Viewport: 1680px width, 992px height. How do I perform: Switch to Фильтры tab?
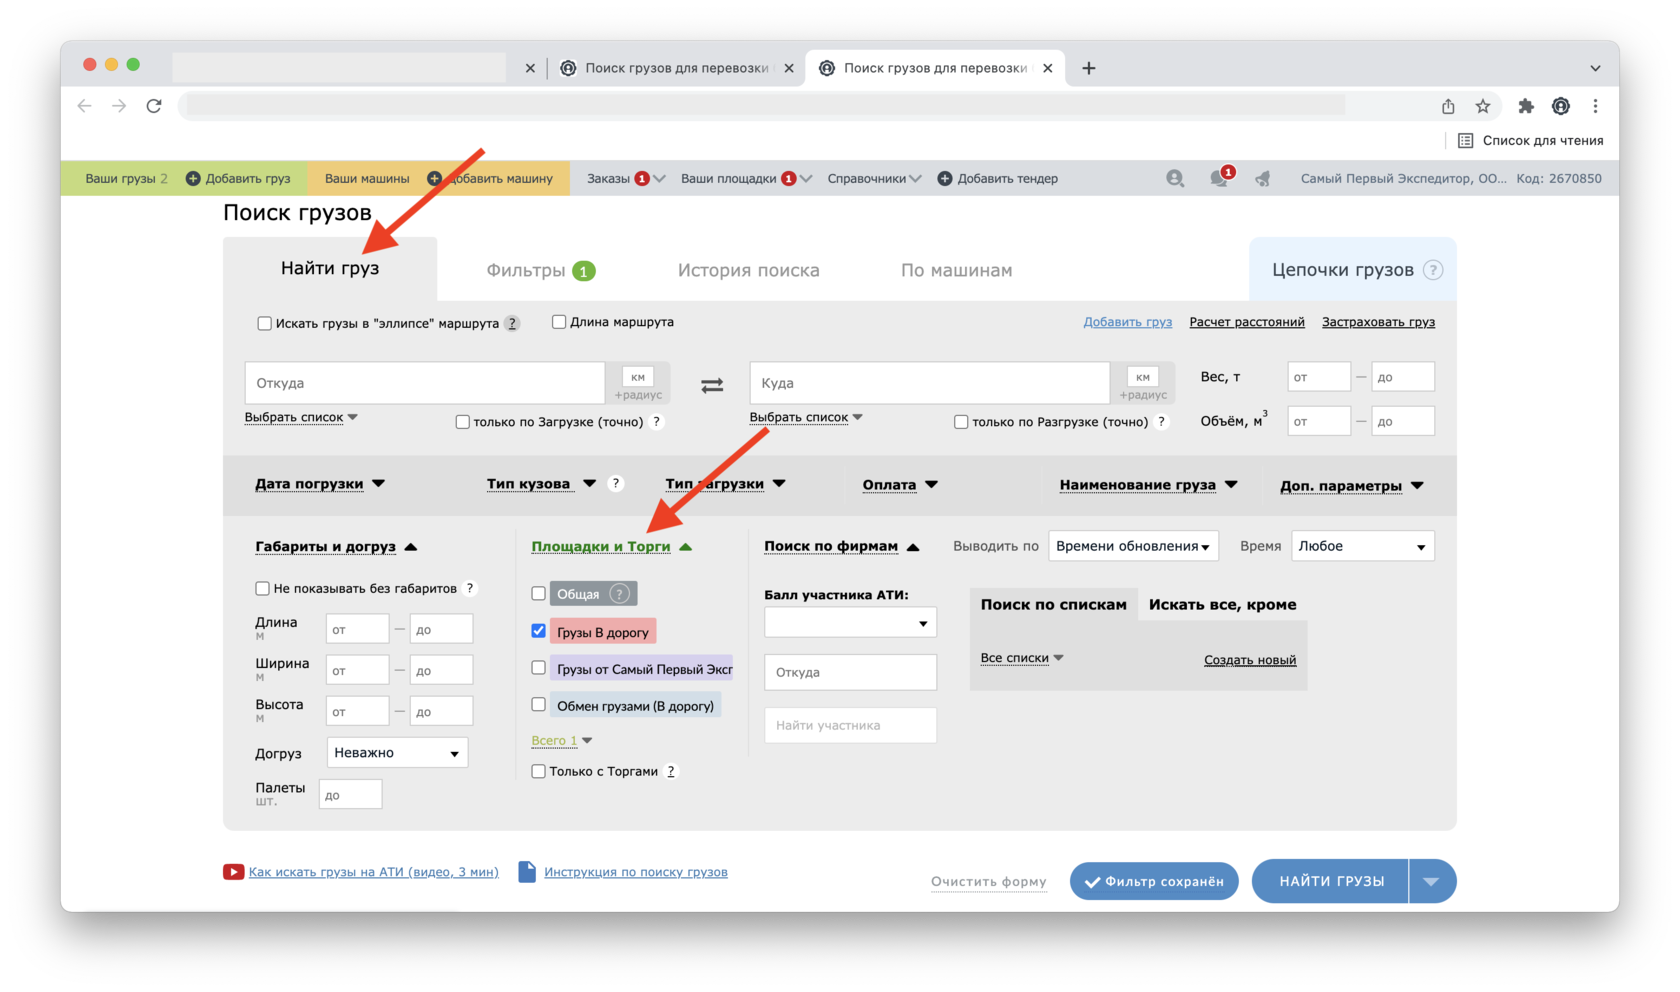click(x=541, y=270)
